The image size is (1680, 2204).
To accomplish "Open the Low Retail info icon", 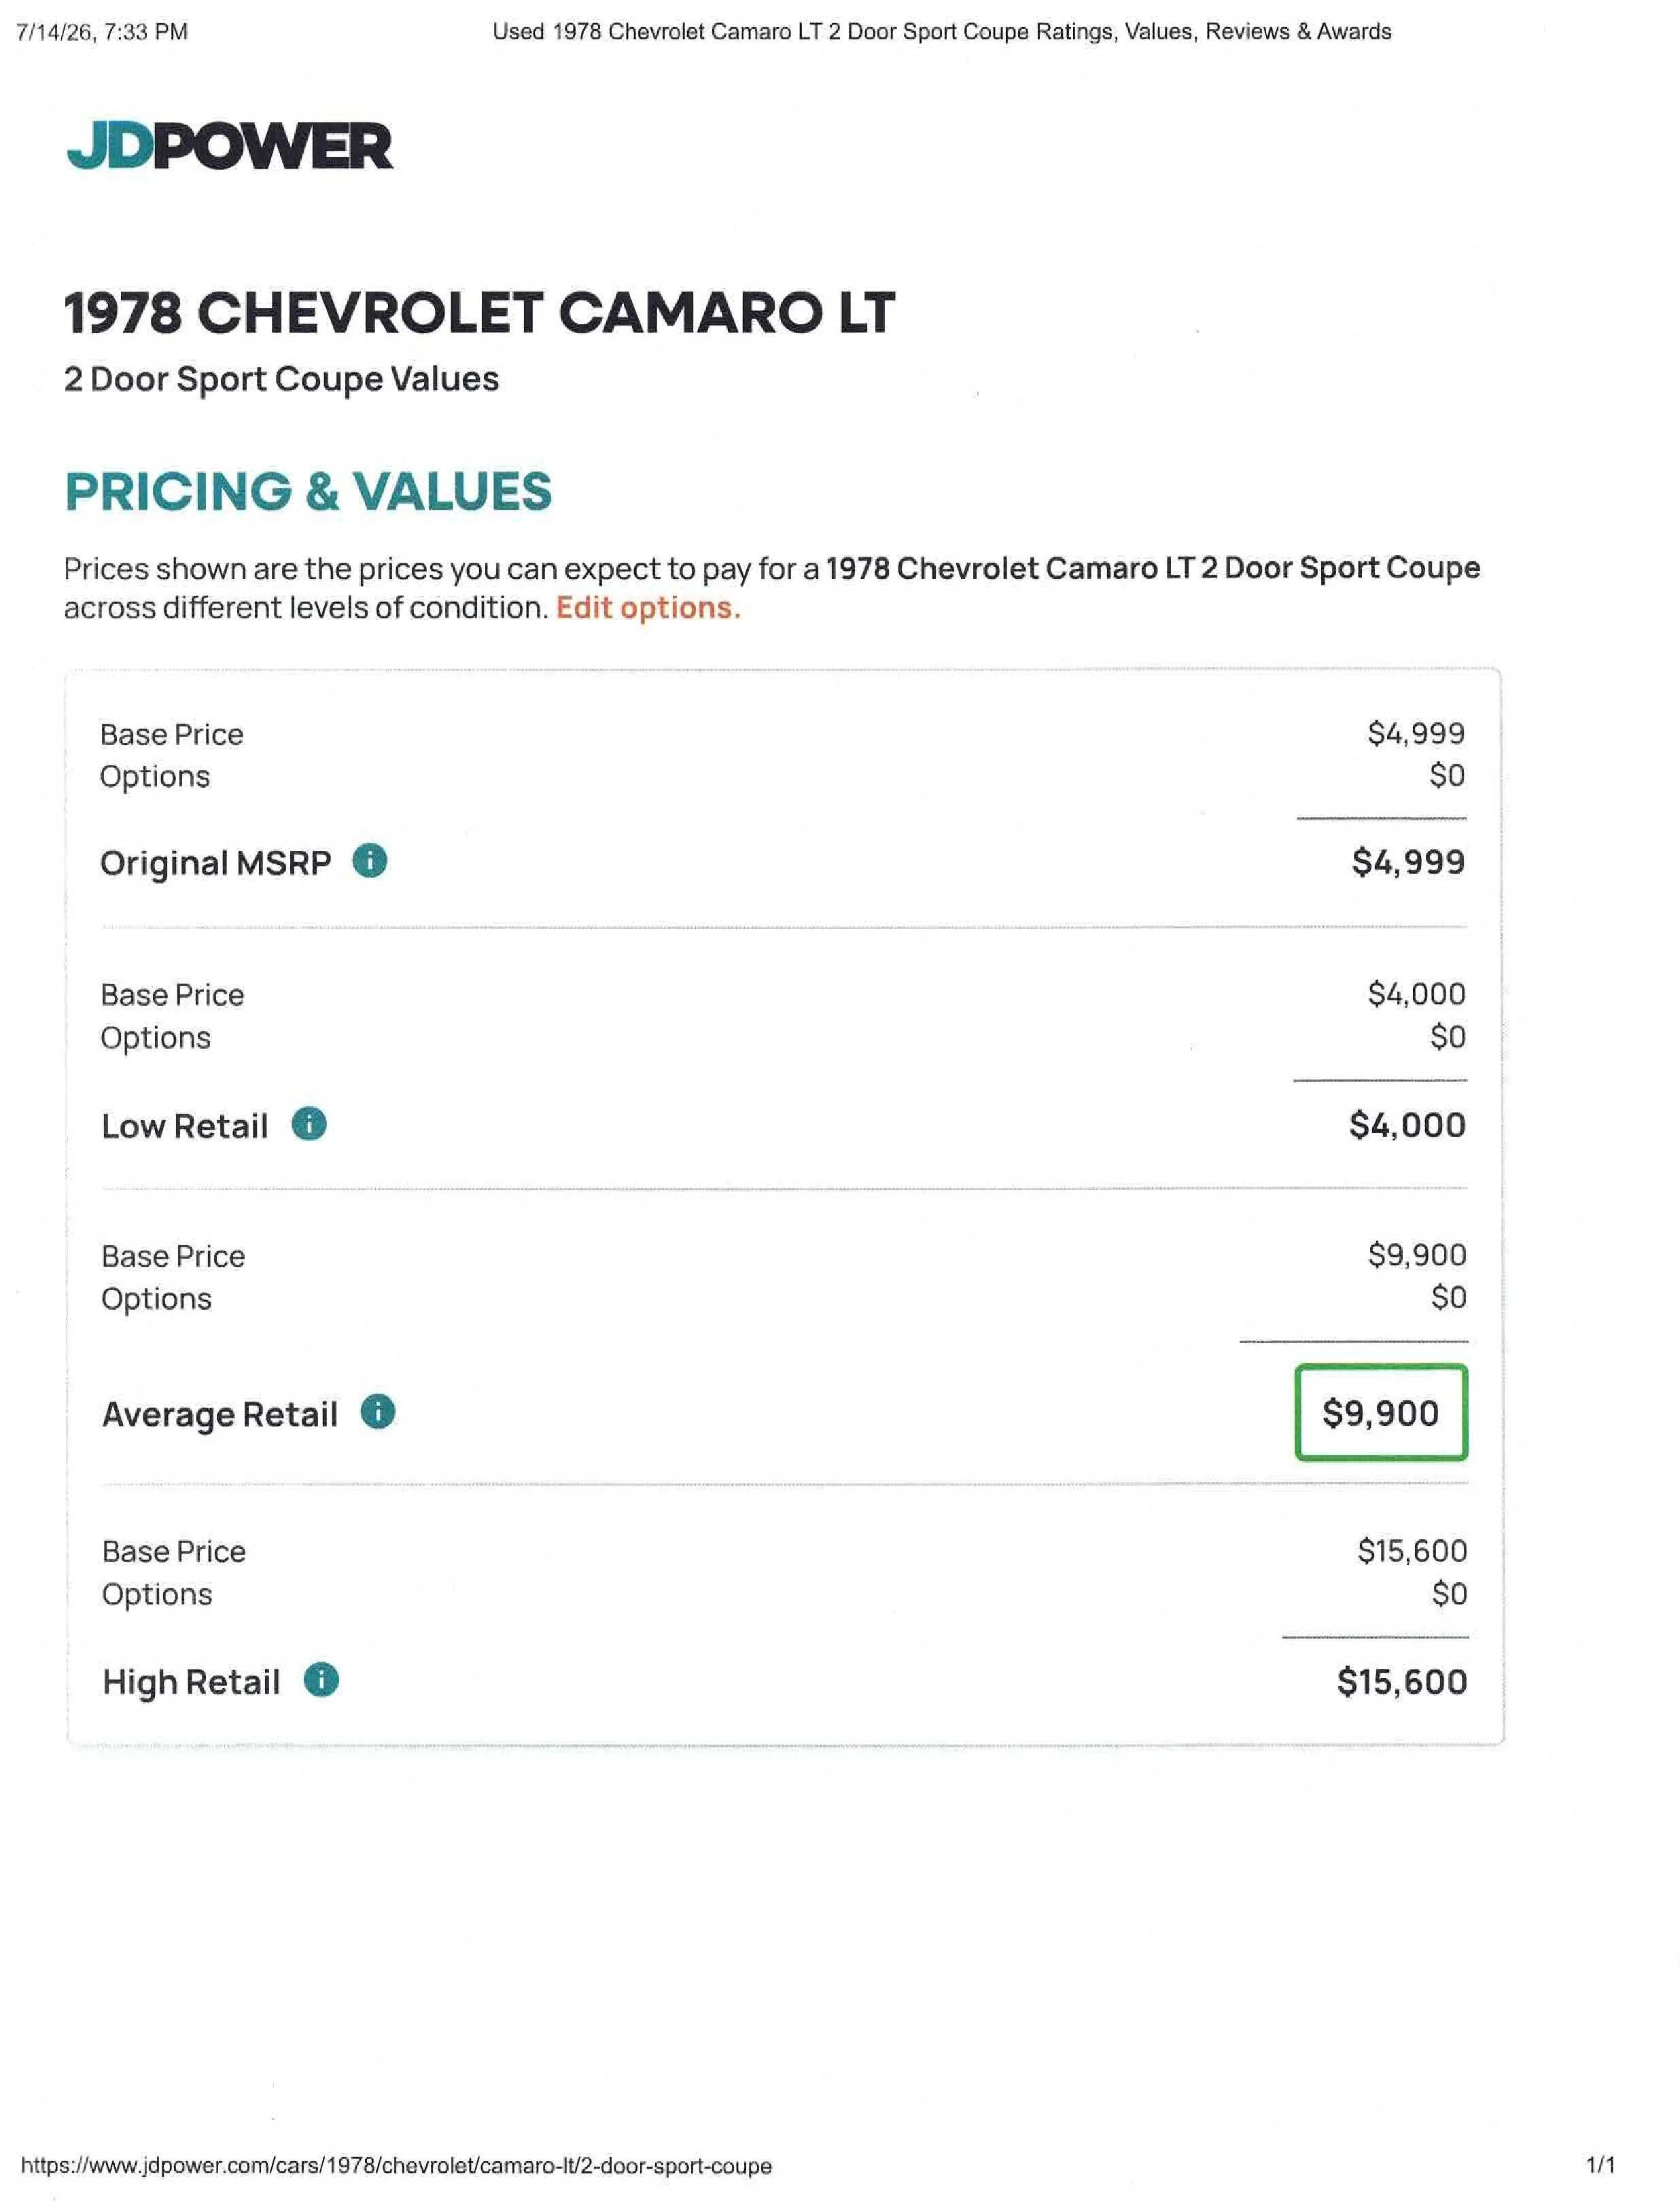I will [309, 1124].
